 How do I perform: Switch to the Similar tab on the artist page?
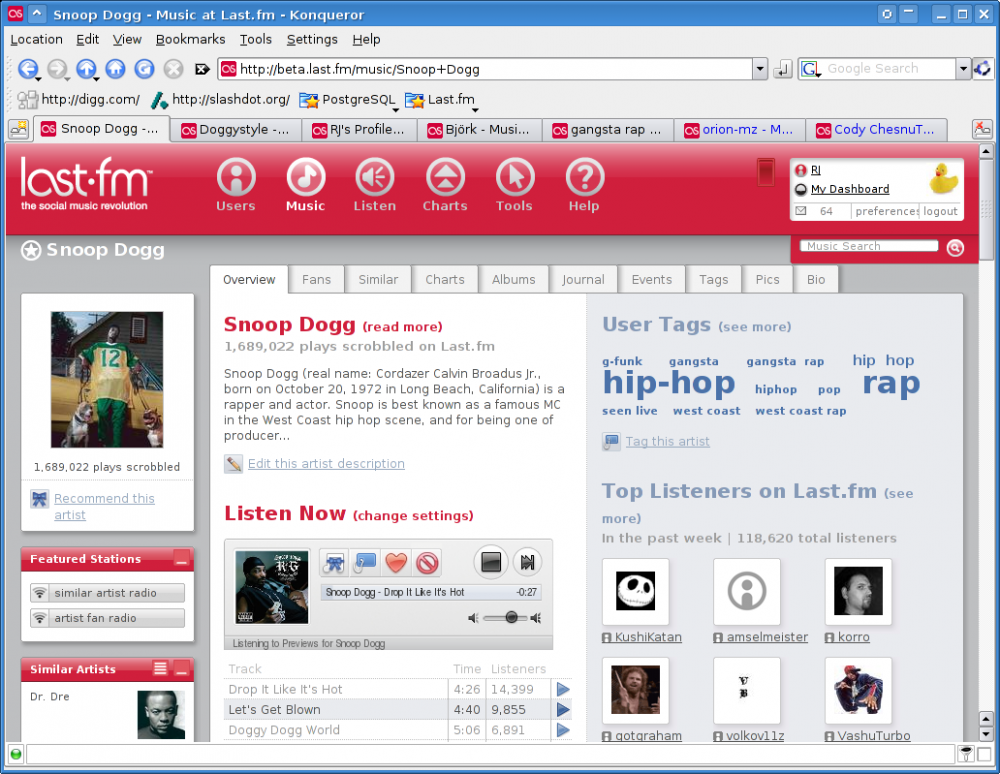[x=378, y=279]
